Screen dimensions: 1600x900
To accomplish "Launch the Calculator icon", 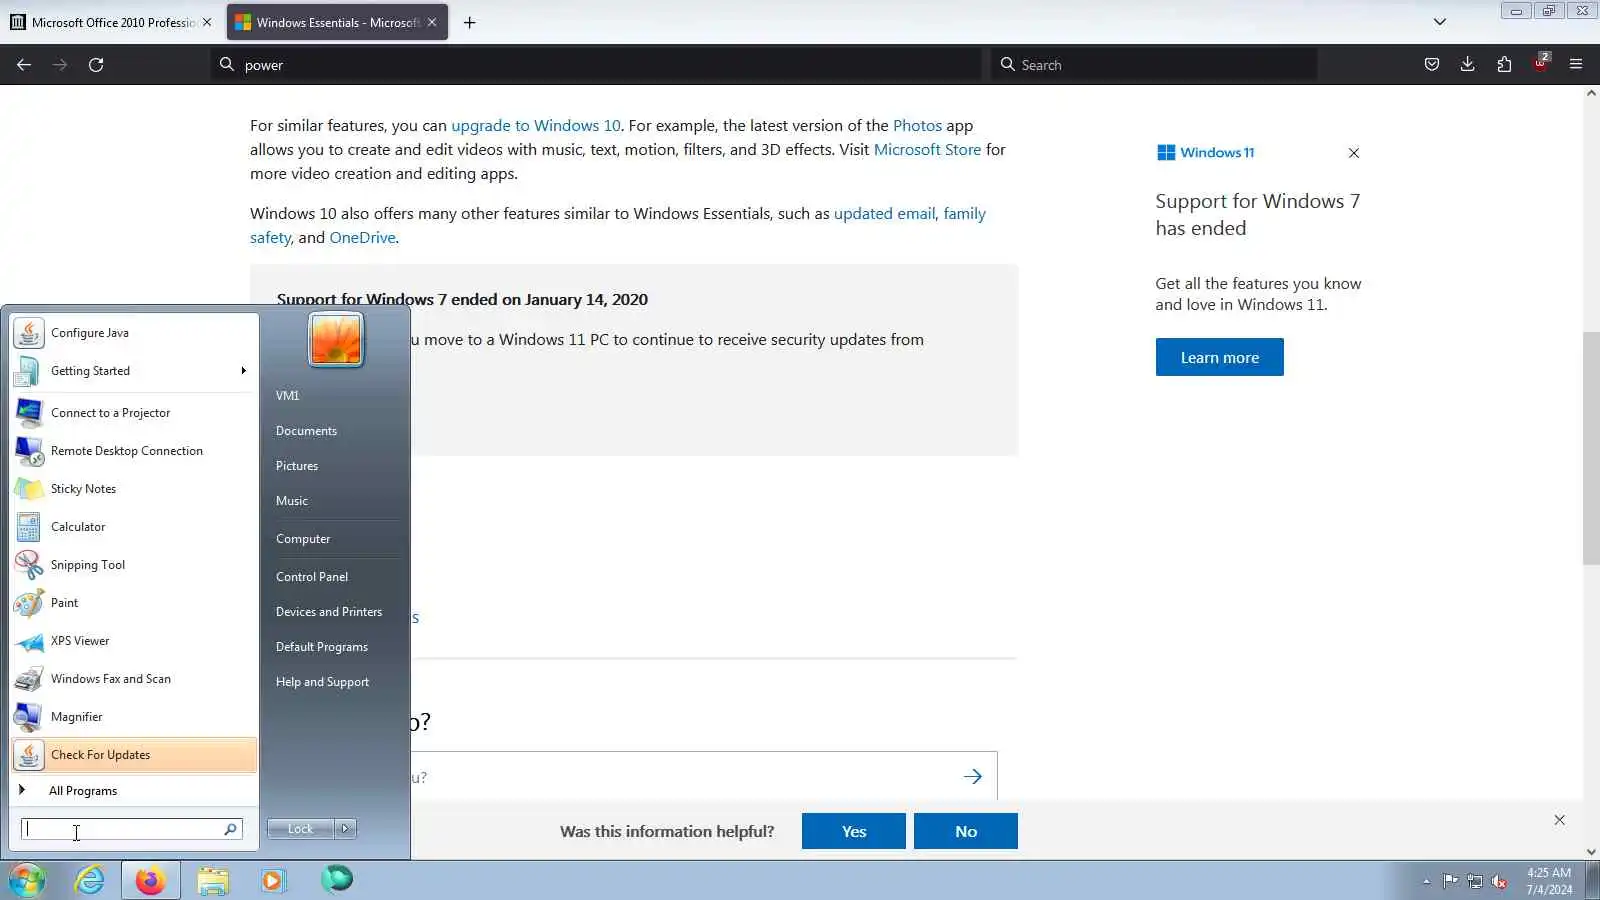I will [x=29, y=527].
